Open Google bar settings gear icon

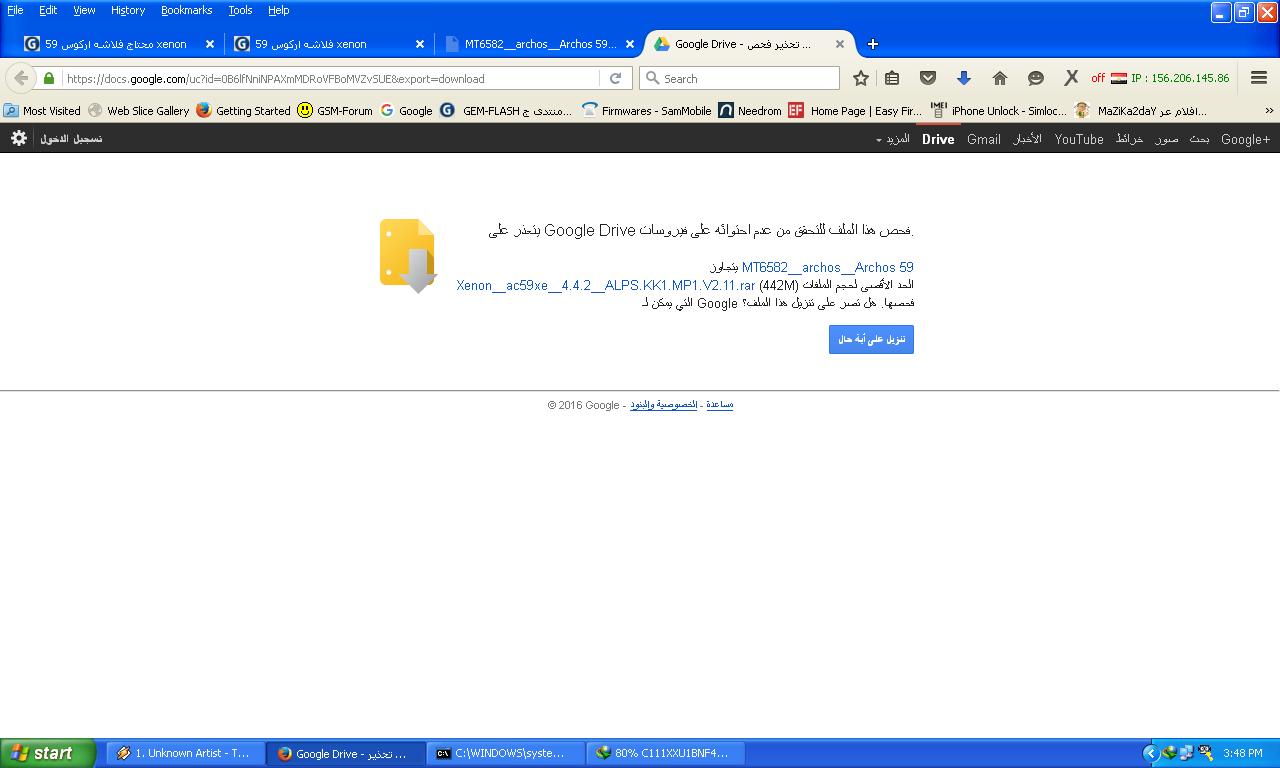pos(19,139)
